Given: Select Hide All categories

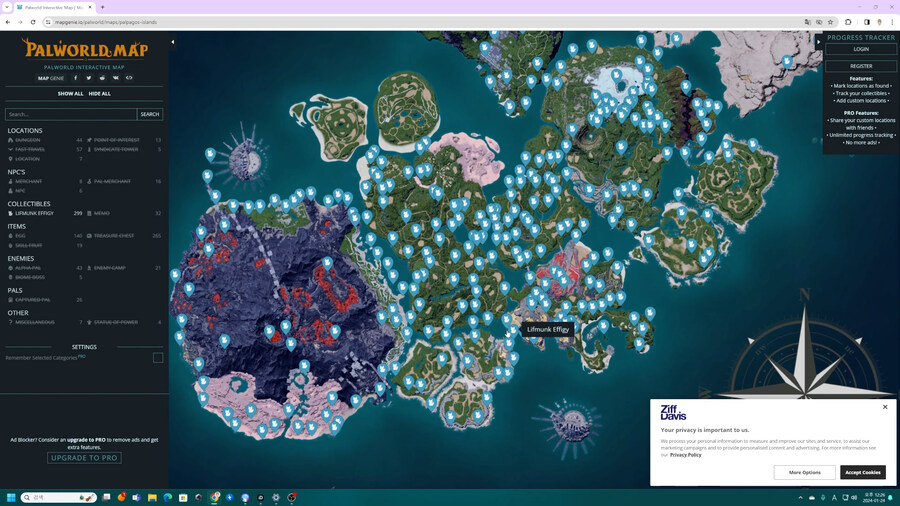Looking at the screenshot, I should click(x=99, y=94).
